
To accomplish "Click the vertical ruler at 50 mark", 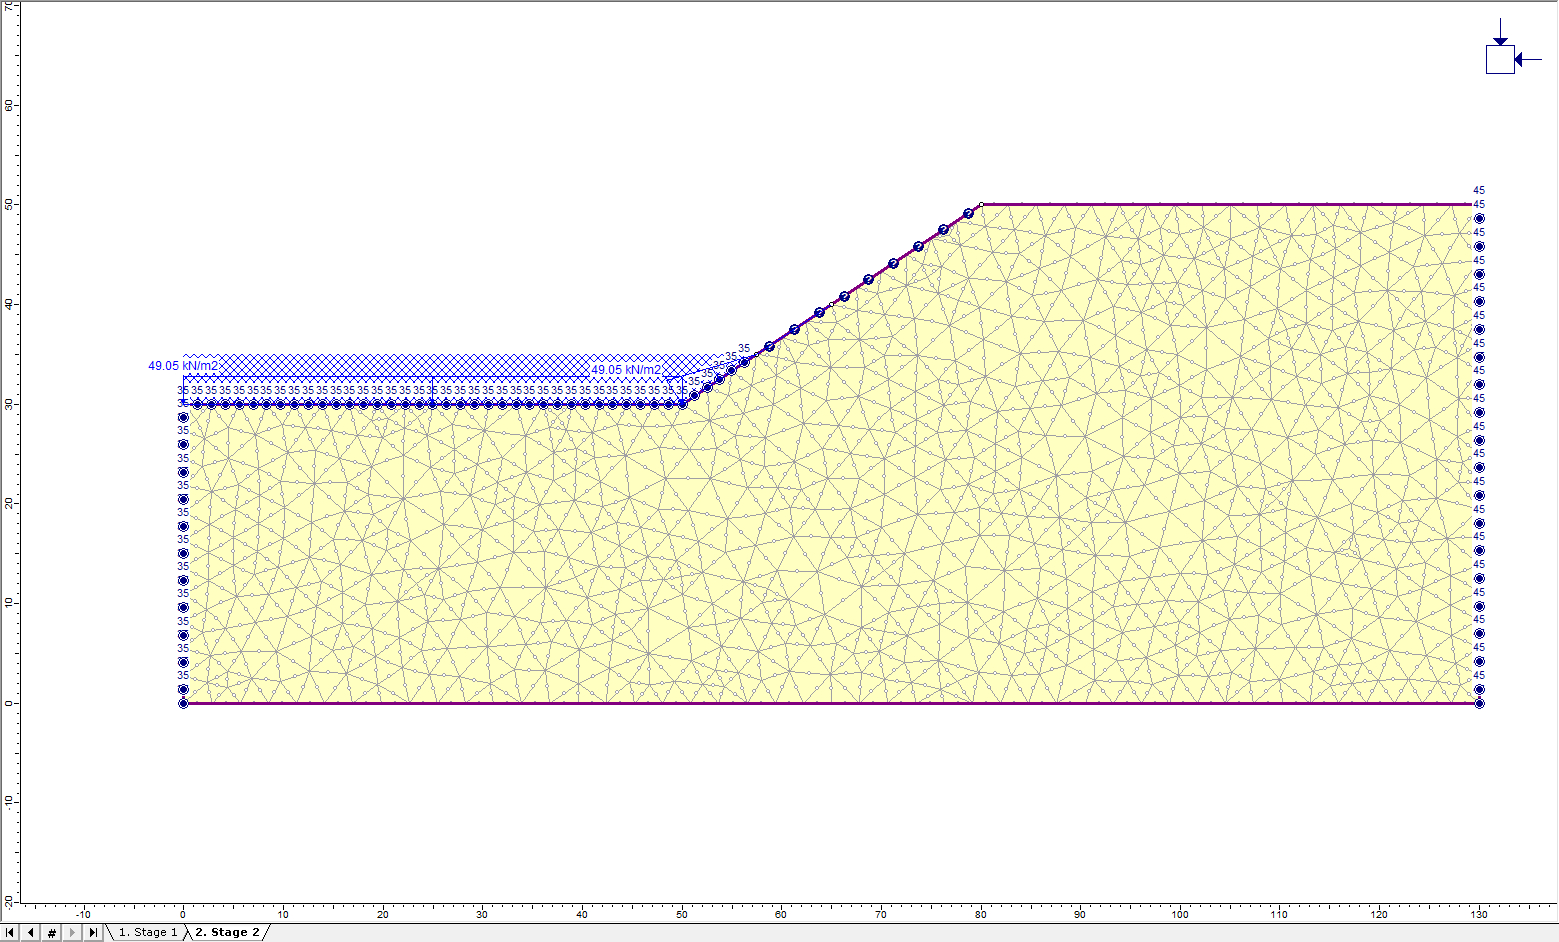I will click(x=9, y=204).
